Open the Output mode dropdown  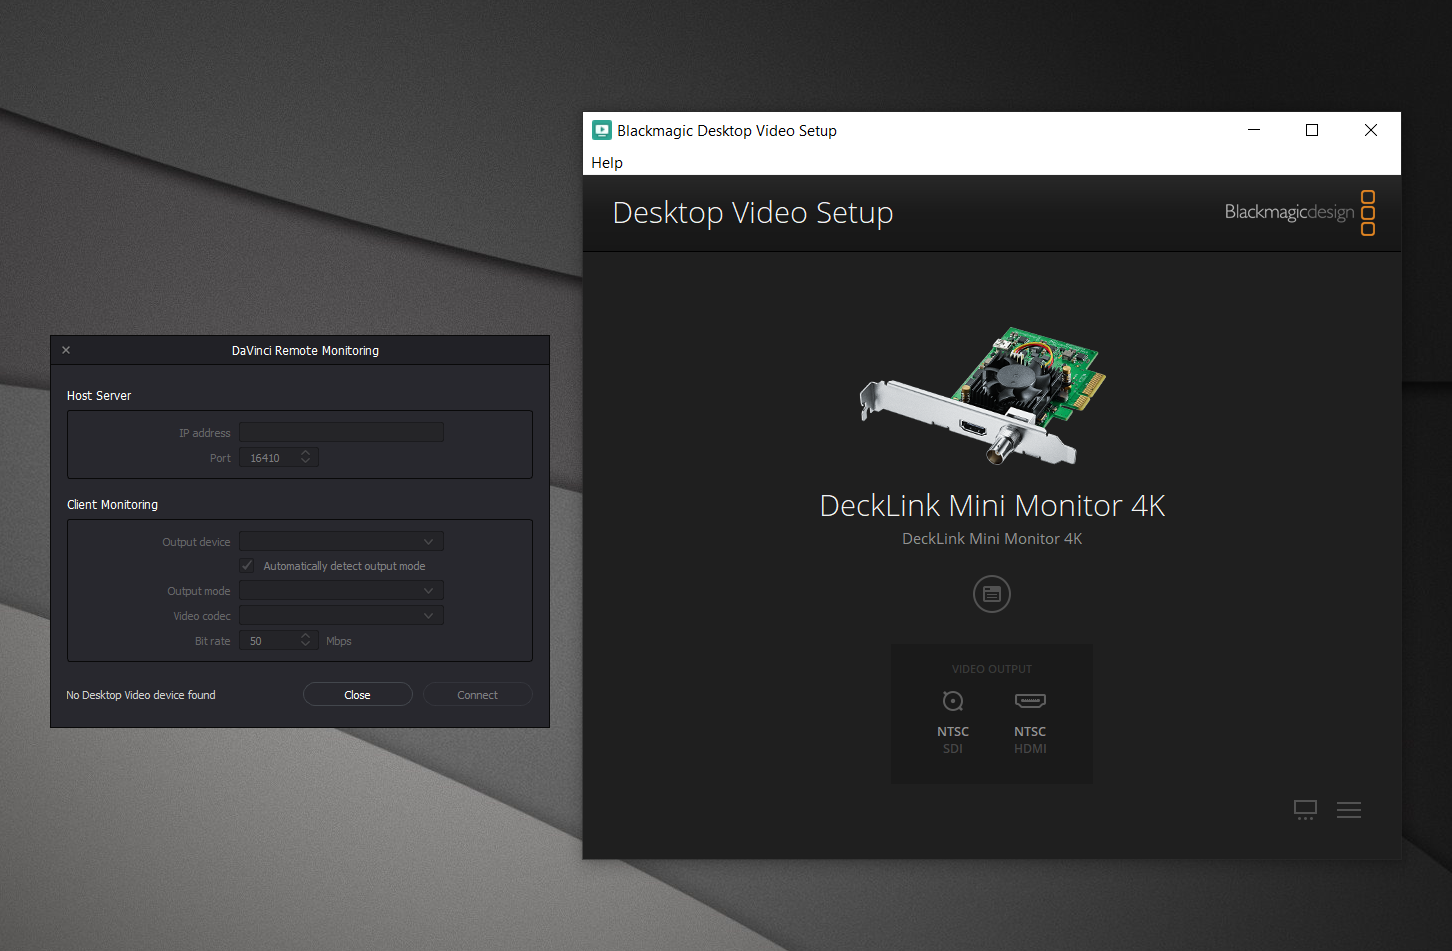[341, 590]
